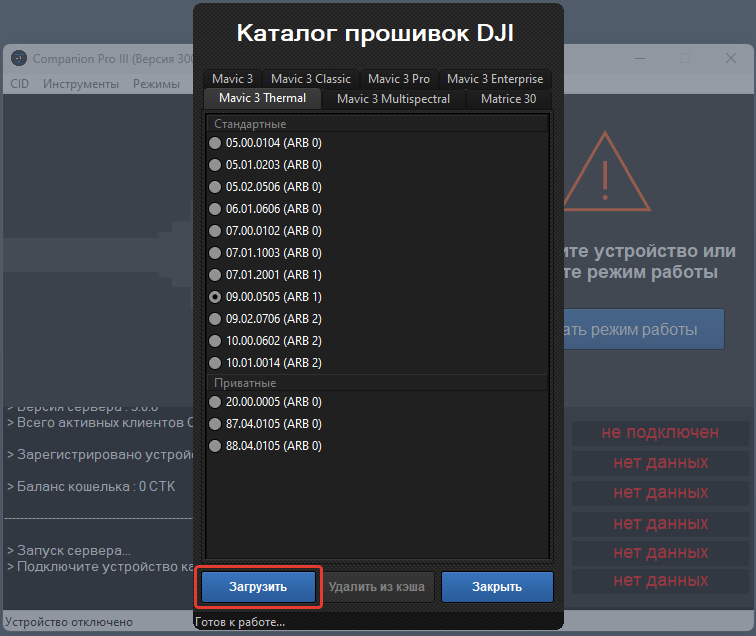Select the Mavic 3 Thermal tab

(262, 98)
